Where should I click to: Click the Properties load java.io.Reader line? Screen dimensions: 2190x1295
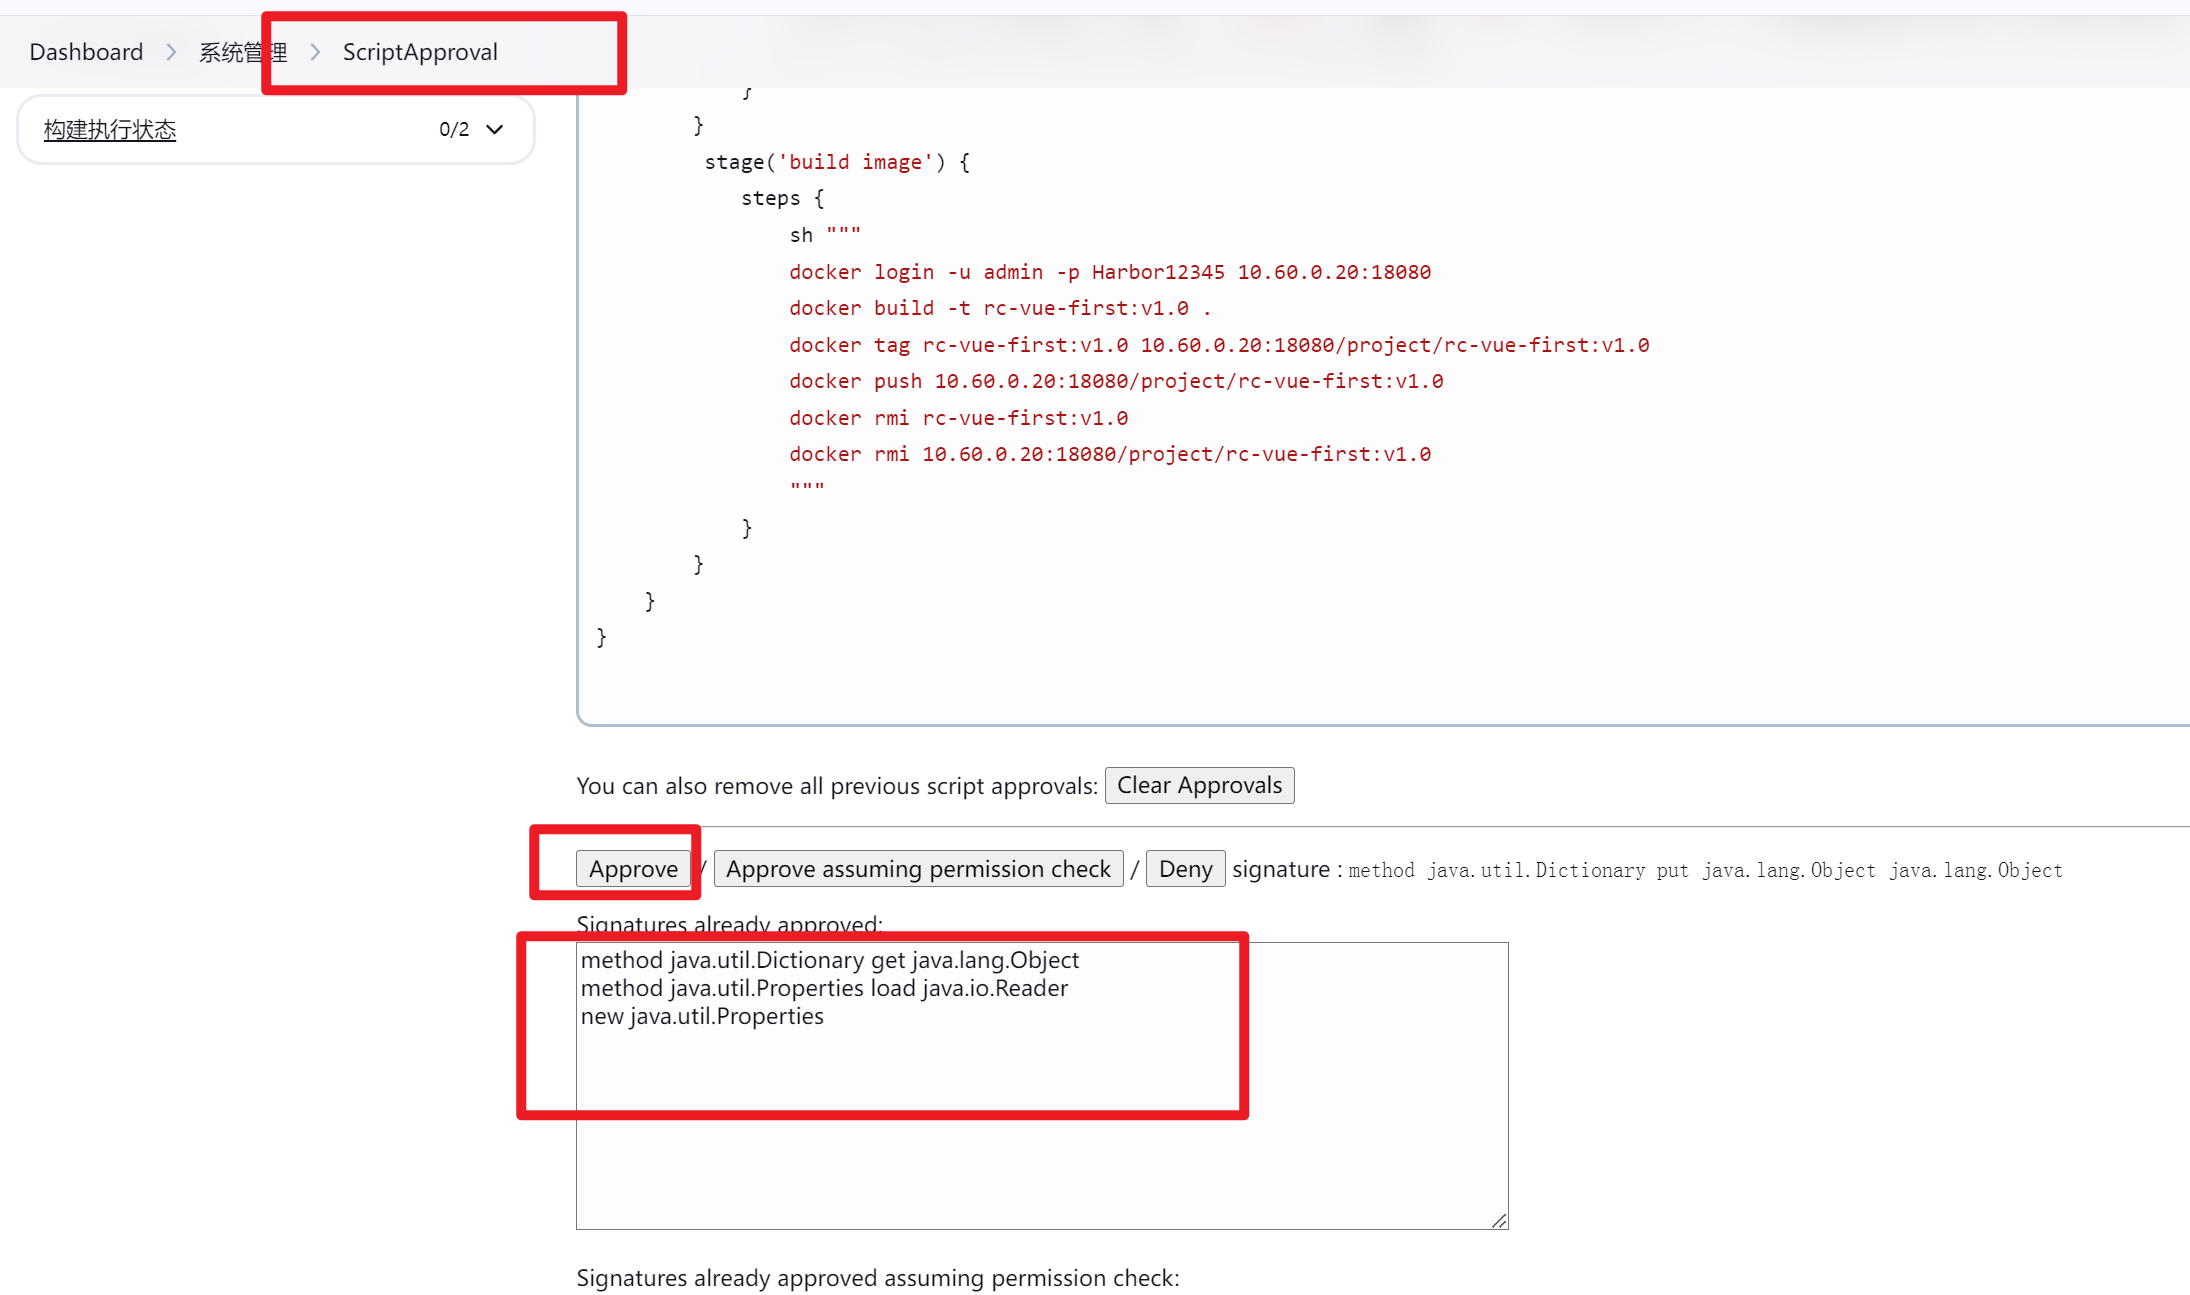824,988
